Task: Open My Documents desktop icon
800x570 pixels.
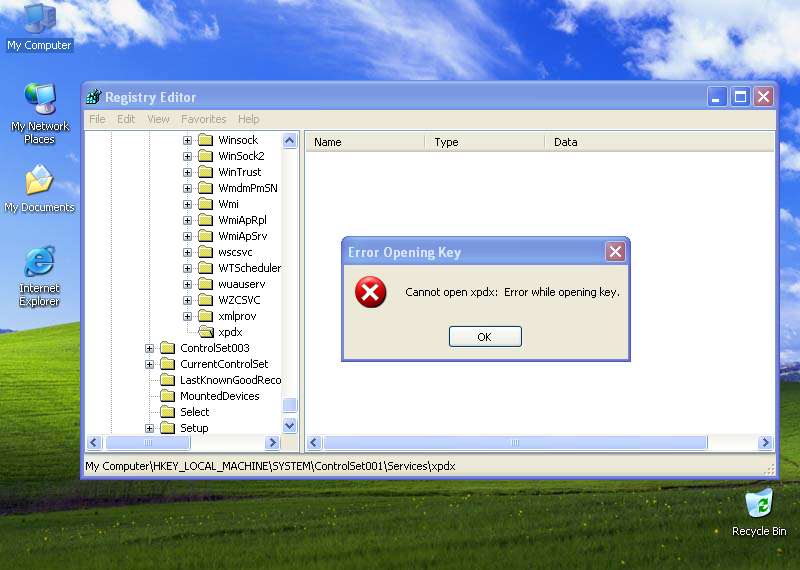Action: (39, 188)
